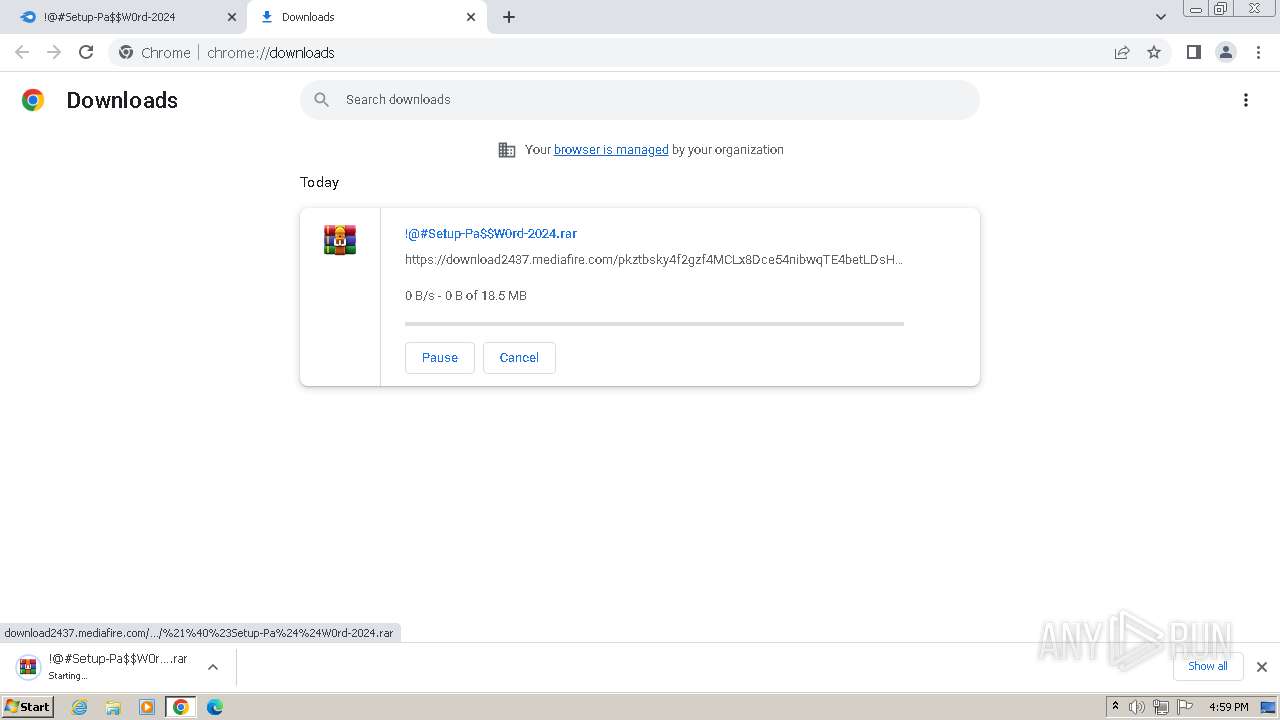Open the profile avatar icon
1280x720 pixels.
point(1226,52)
